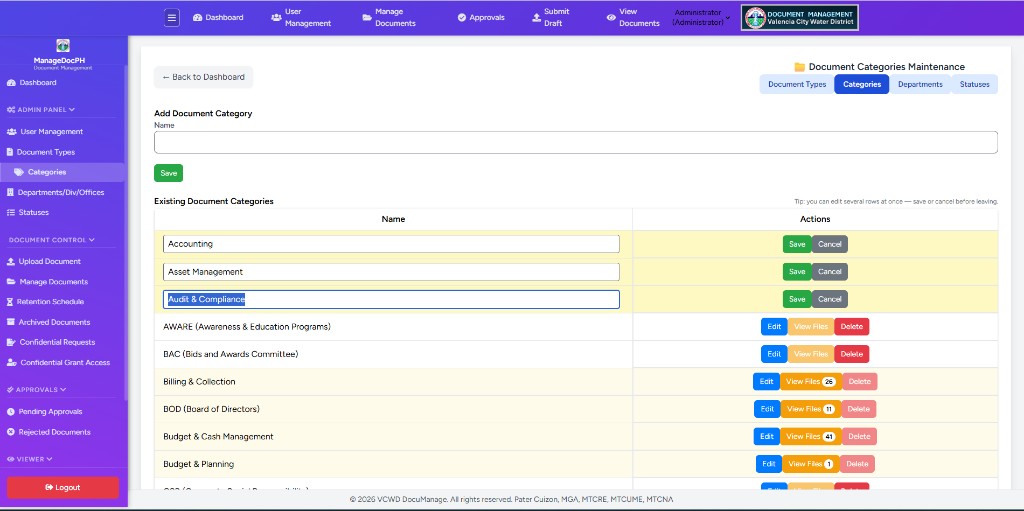Click the folder icon beside Document Categories Maintenance
The height and width of the screenshot is (511, 1024).
[x=799, y=67]
